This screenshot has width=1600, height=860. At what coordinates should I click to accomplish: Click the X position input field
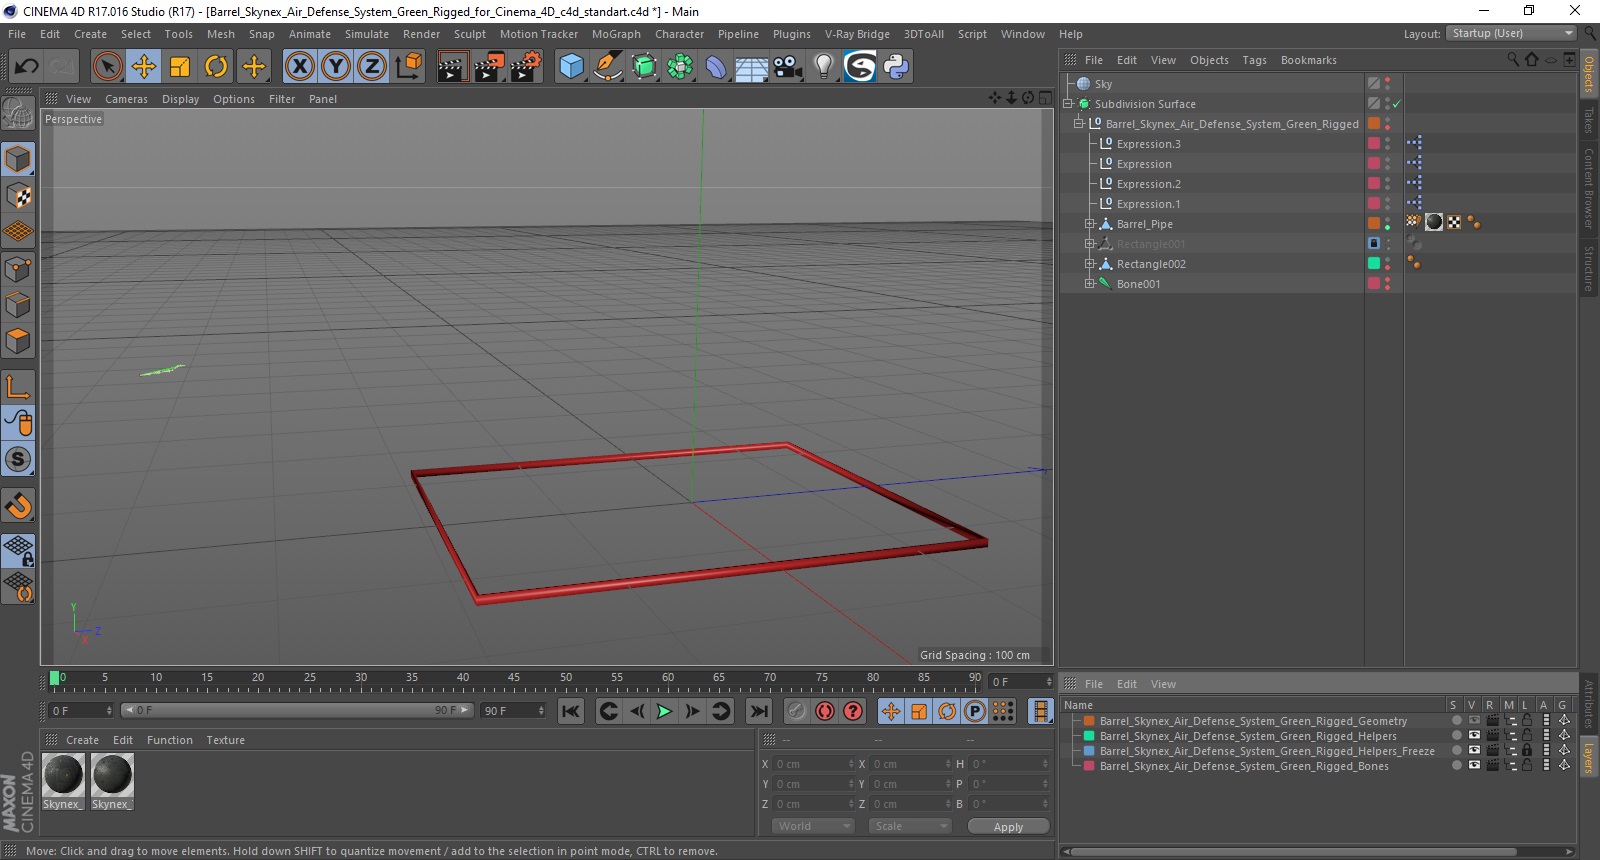815,764
